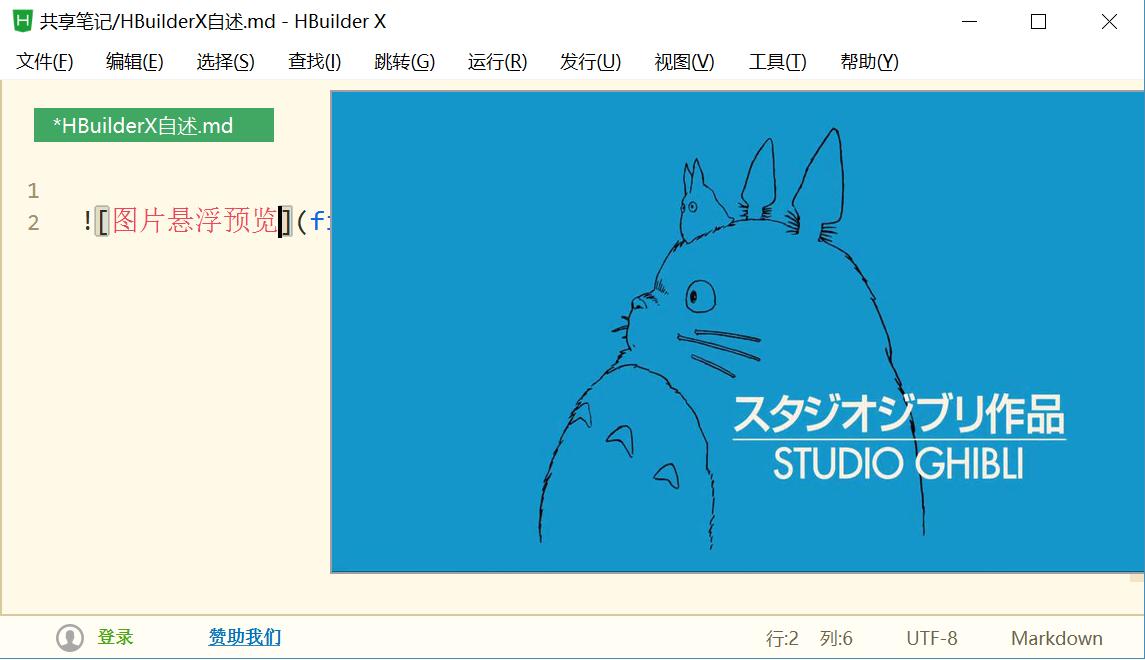
Task: Open the 赞助我们 sponsor link
Action: point(245,637)
